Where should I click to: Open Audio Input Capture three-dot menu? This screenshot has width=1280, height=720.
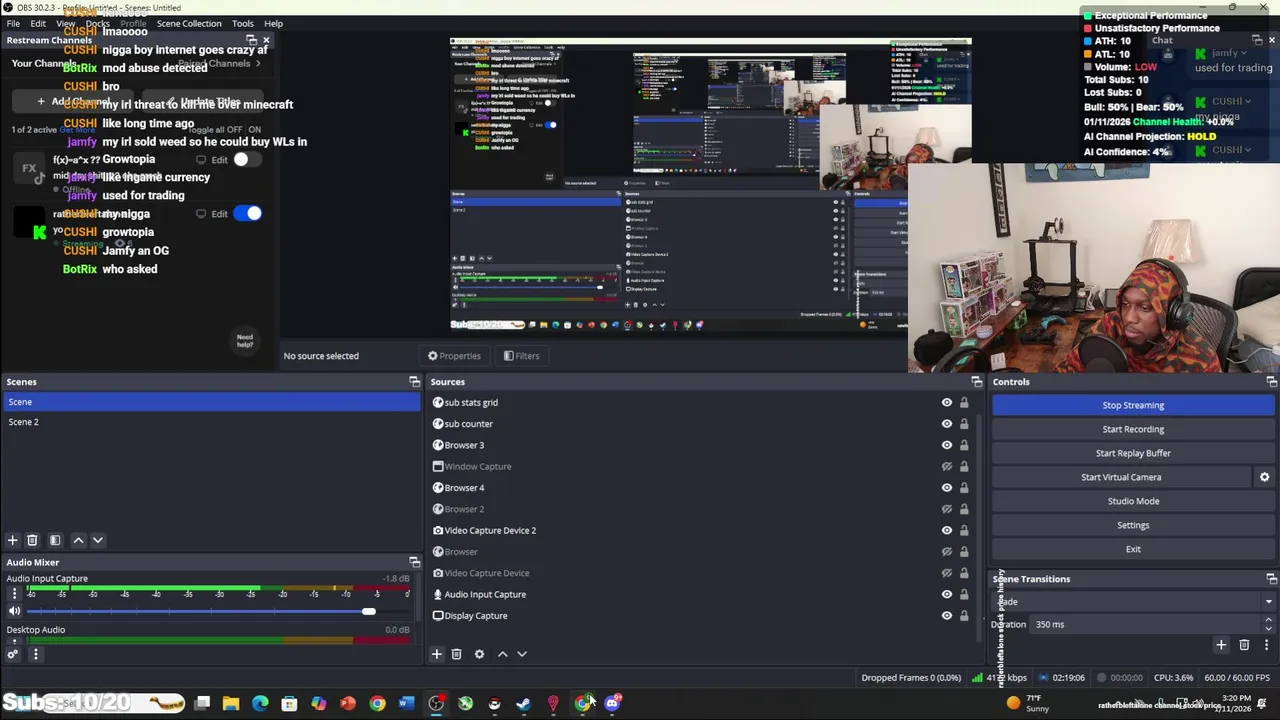14,594
